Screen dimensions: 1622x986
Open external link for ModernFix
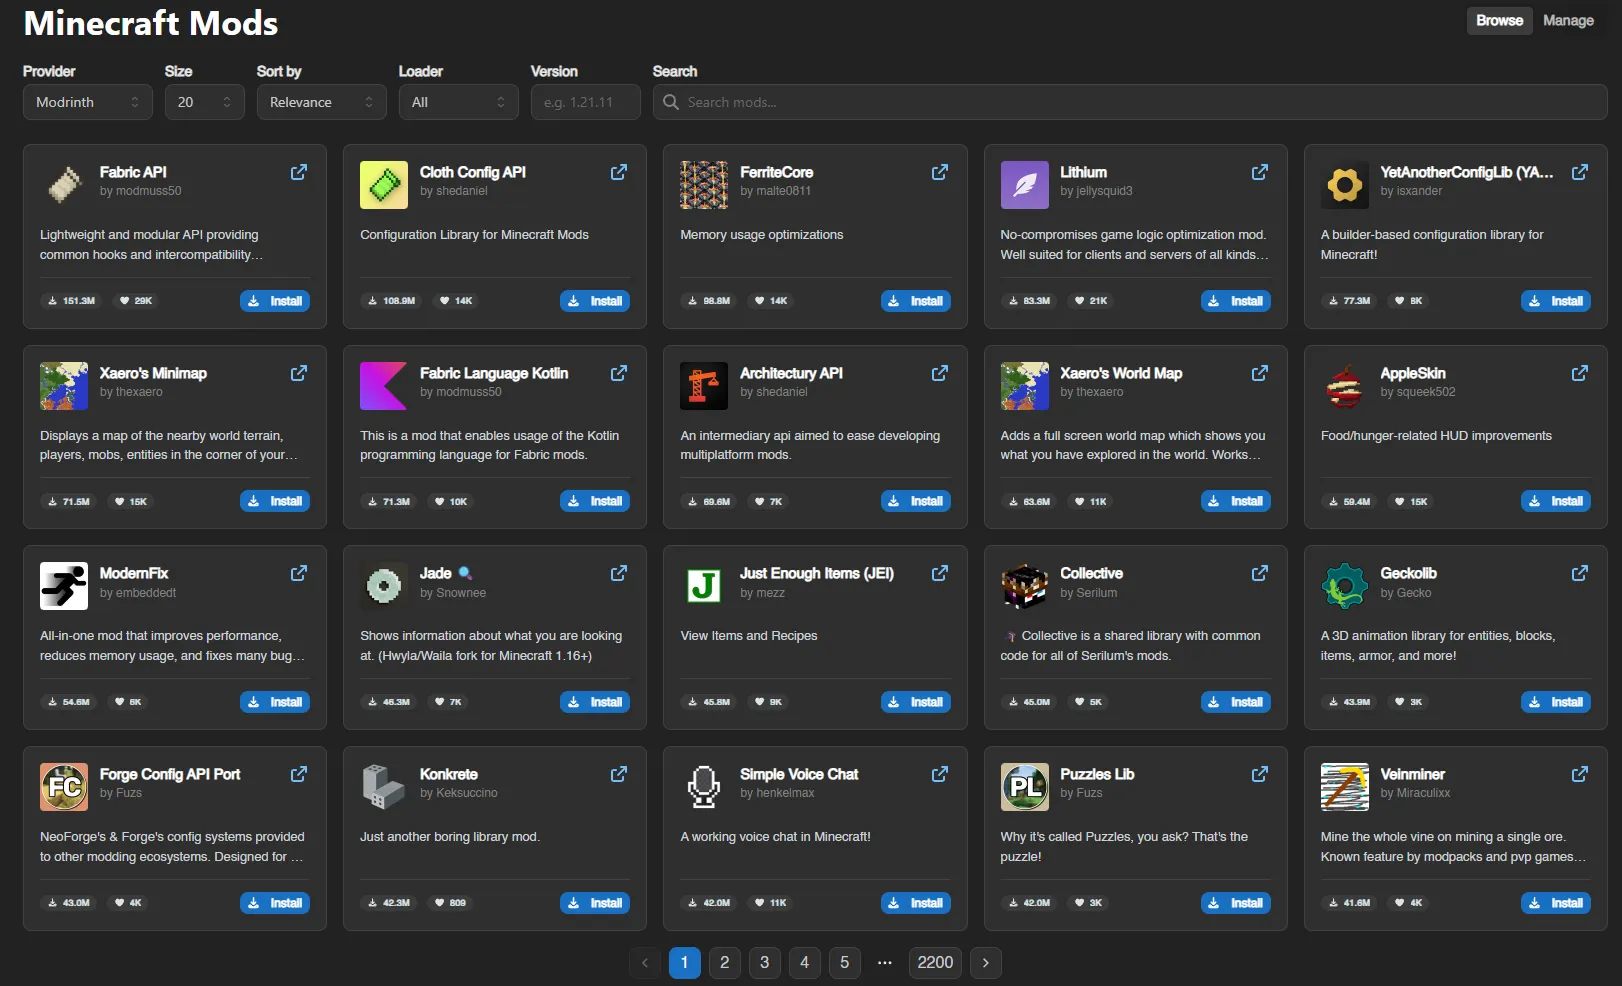[299, 573]
